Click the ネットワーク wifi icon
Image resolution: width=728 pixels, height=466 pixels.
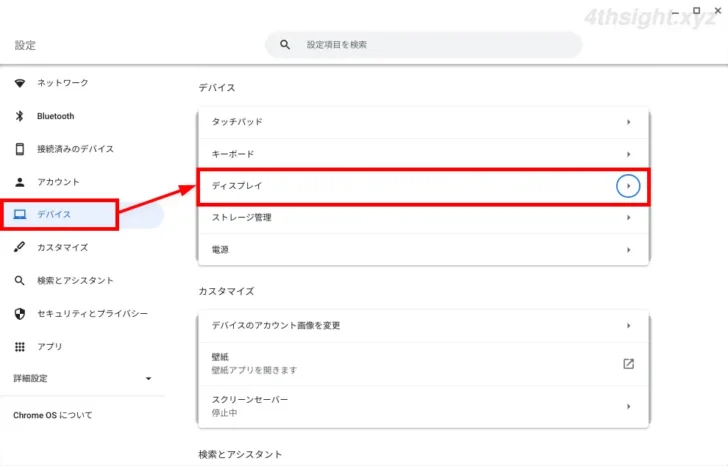point(20,83)
